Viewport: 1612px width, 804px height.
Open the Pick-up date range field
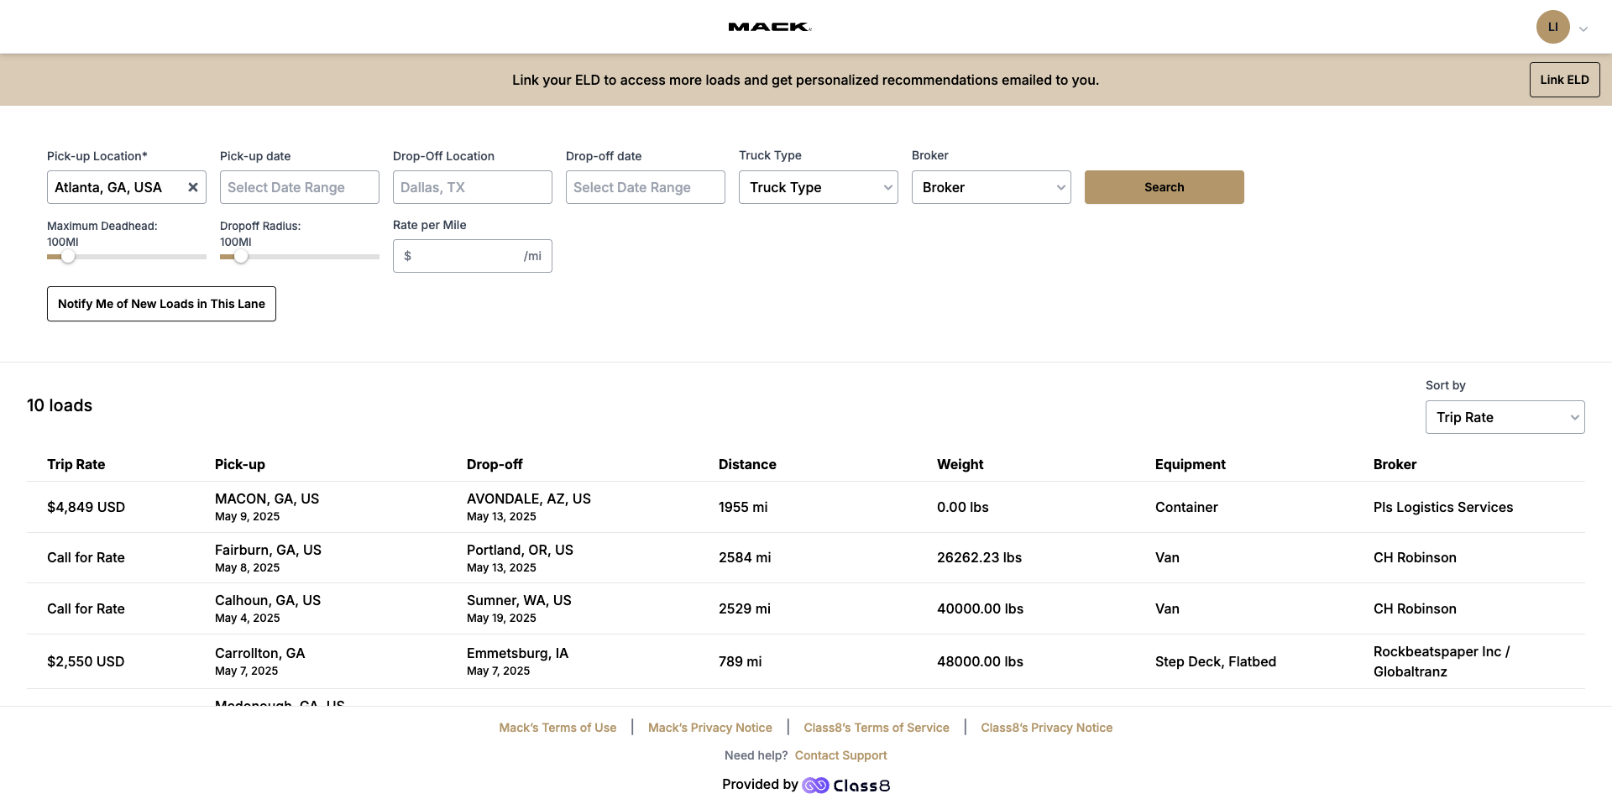[299, 187]
